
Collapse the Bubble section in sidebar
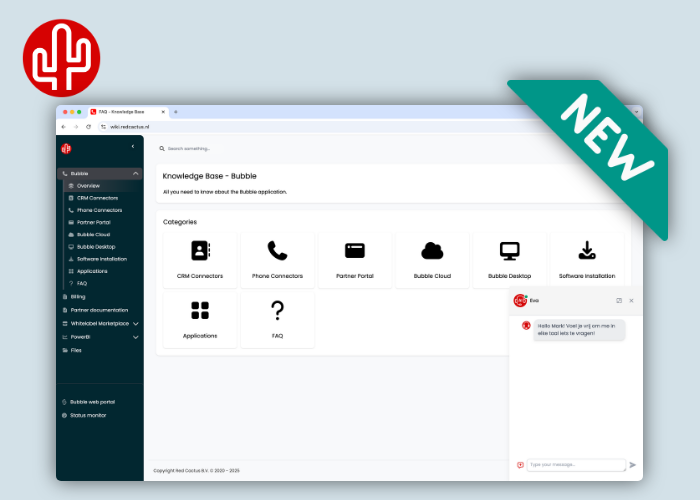[x=135, y=173]
